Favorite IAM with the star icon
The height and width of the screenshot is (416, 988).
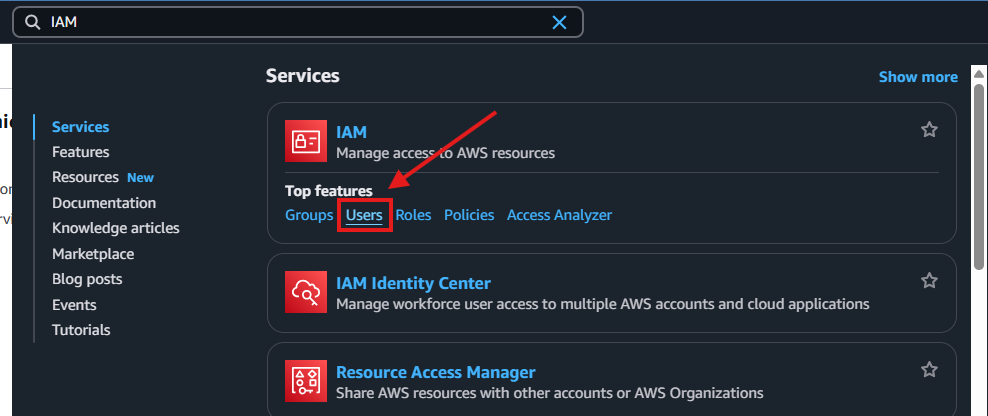(x=929, y=130)
